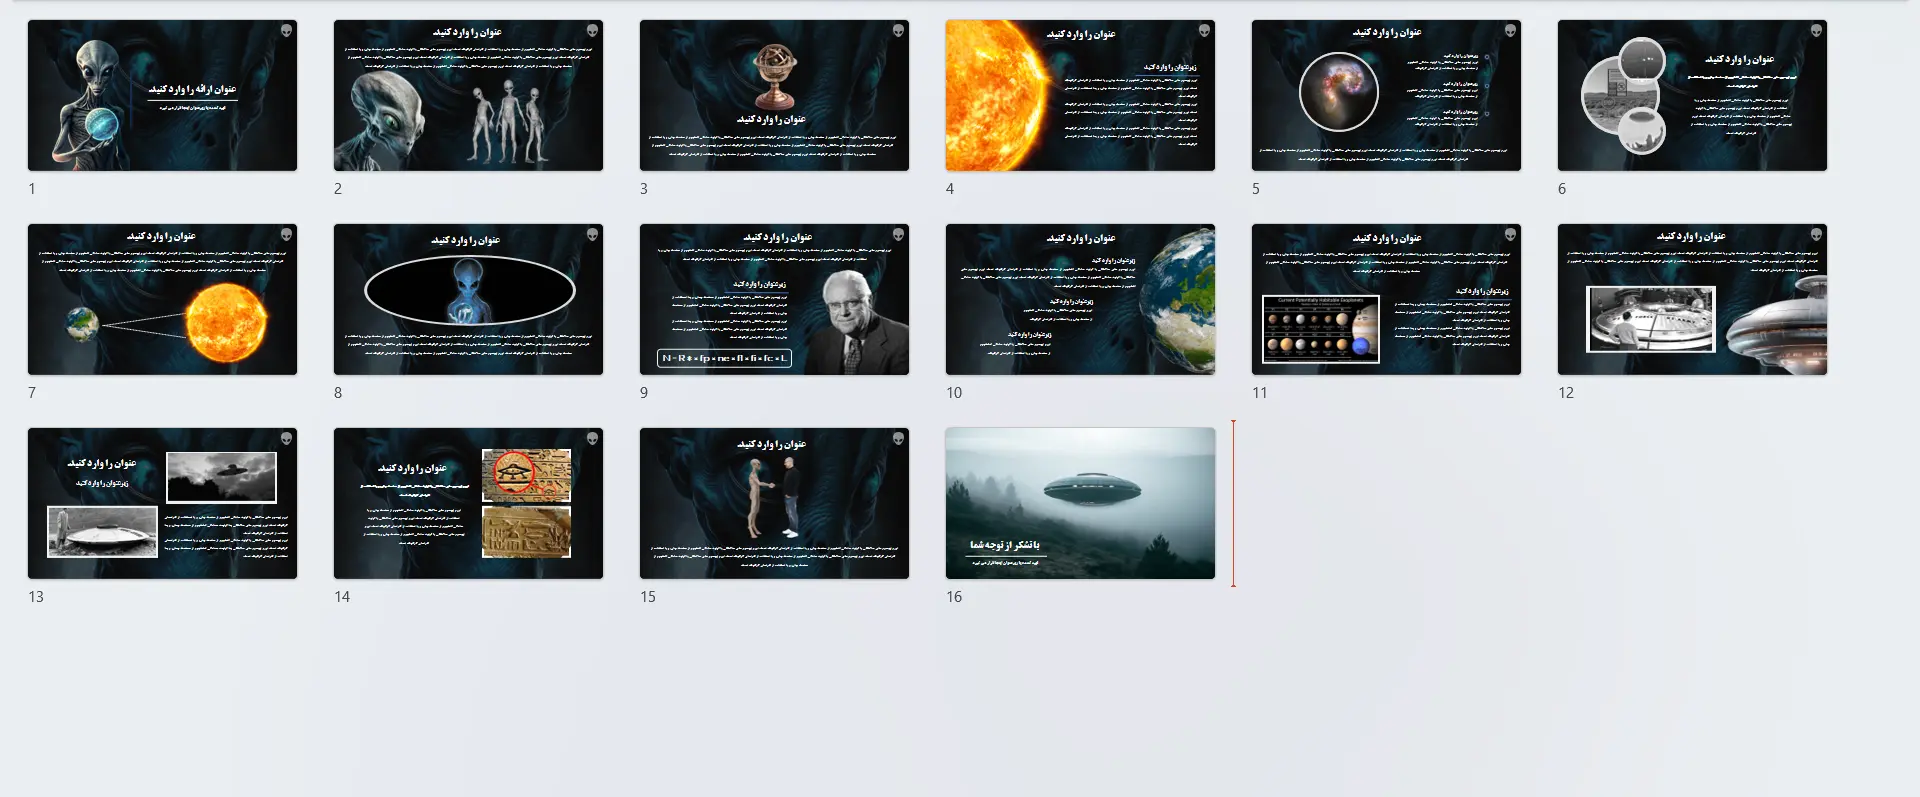Select slide 9 with man portrait and equation
The image size is (1920, 797).
(x=774, y=299)
